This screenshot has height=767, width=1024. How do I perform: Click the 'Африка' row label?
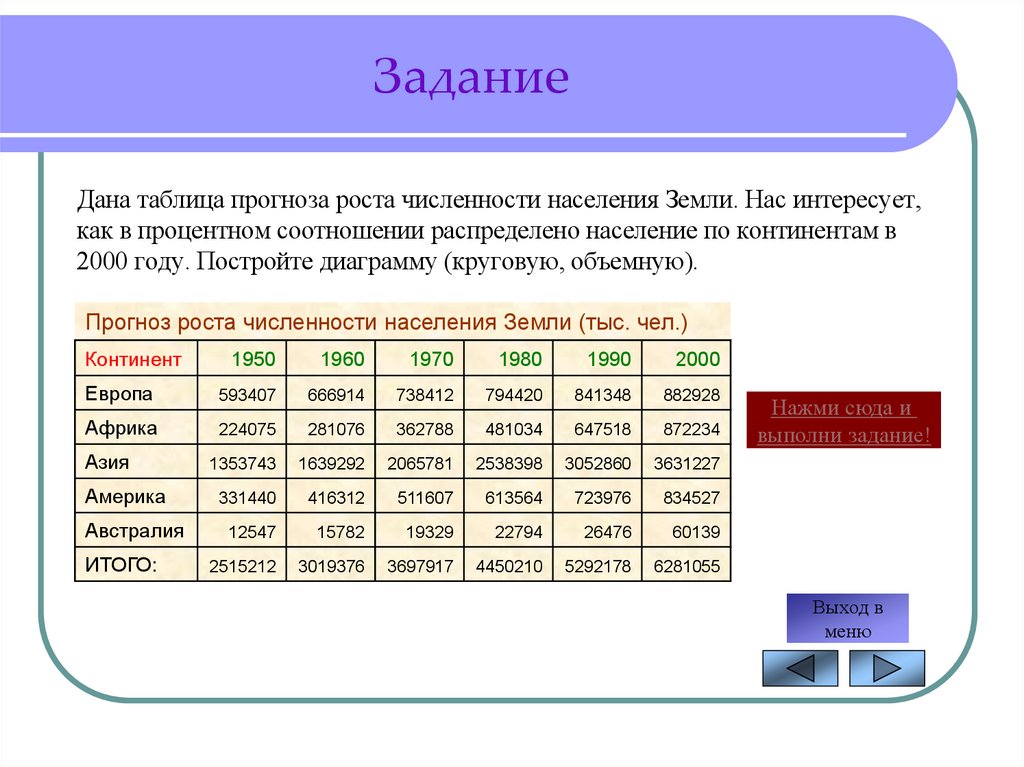136,428
